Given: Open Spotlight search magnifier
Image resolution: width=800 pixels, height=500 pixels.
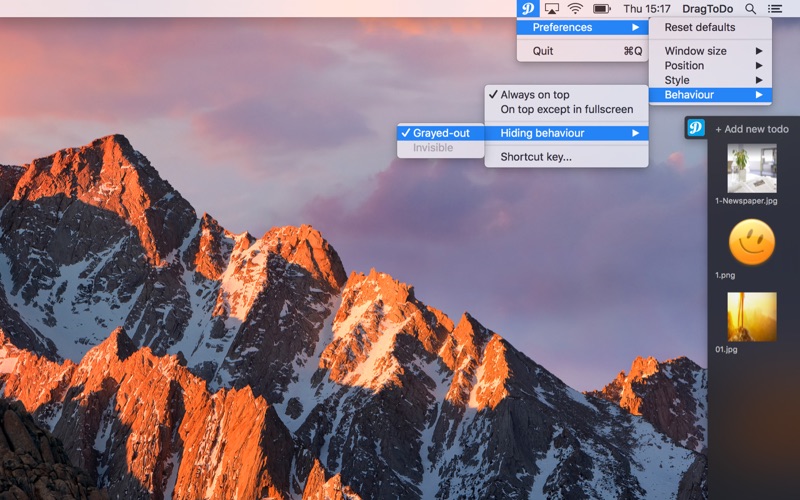Looking at the screenshot, I should click(750, 9).
